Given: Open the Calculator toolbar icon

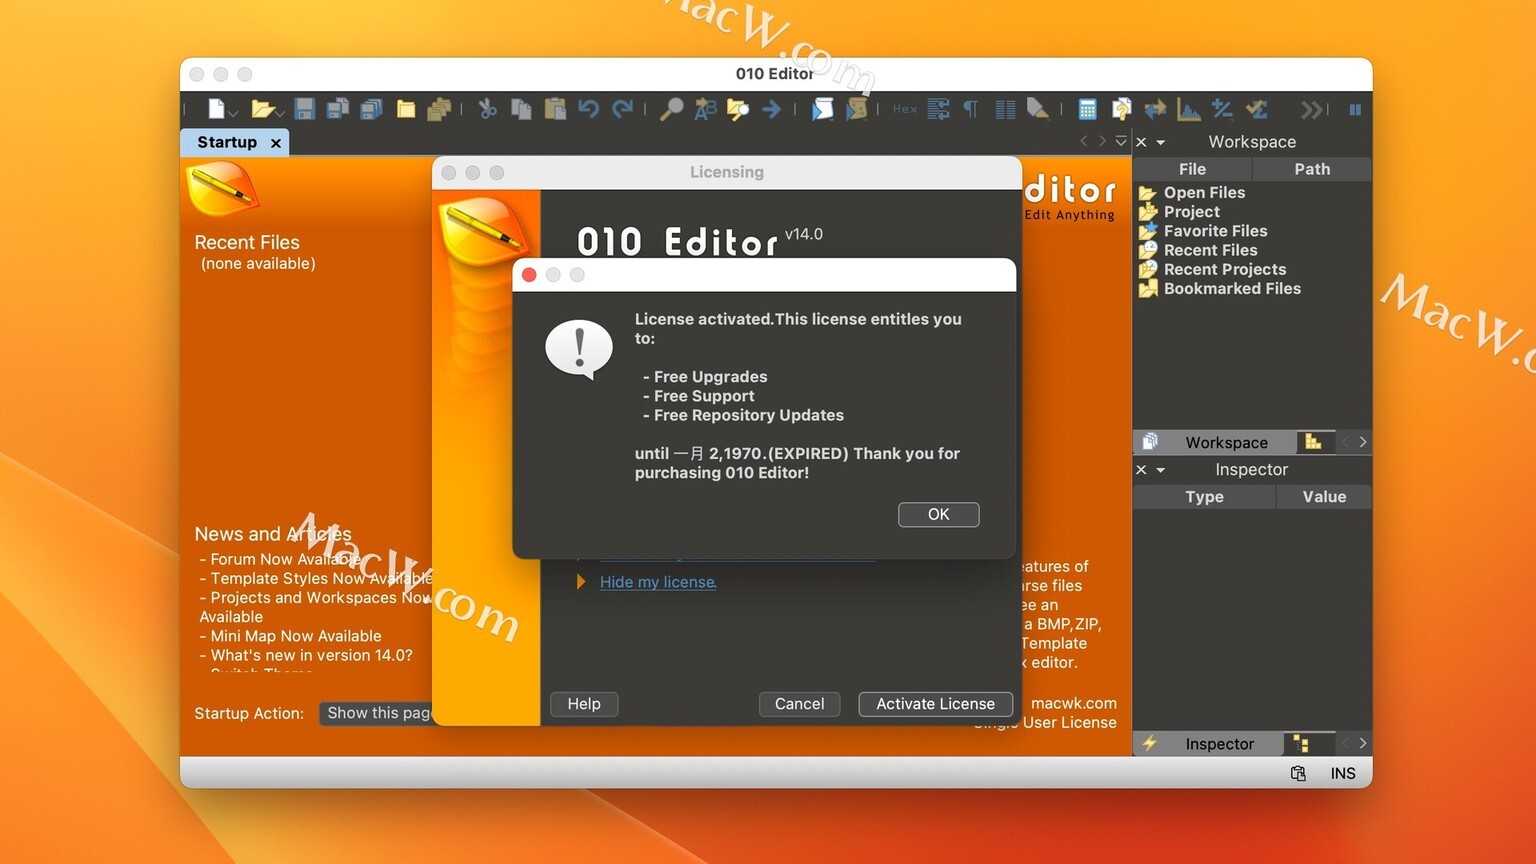Looking at the screenshot, I should point(1087,109).
